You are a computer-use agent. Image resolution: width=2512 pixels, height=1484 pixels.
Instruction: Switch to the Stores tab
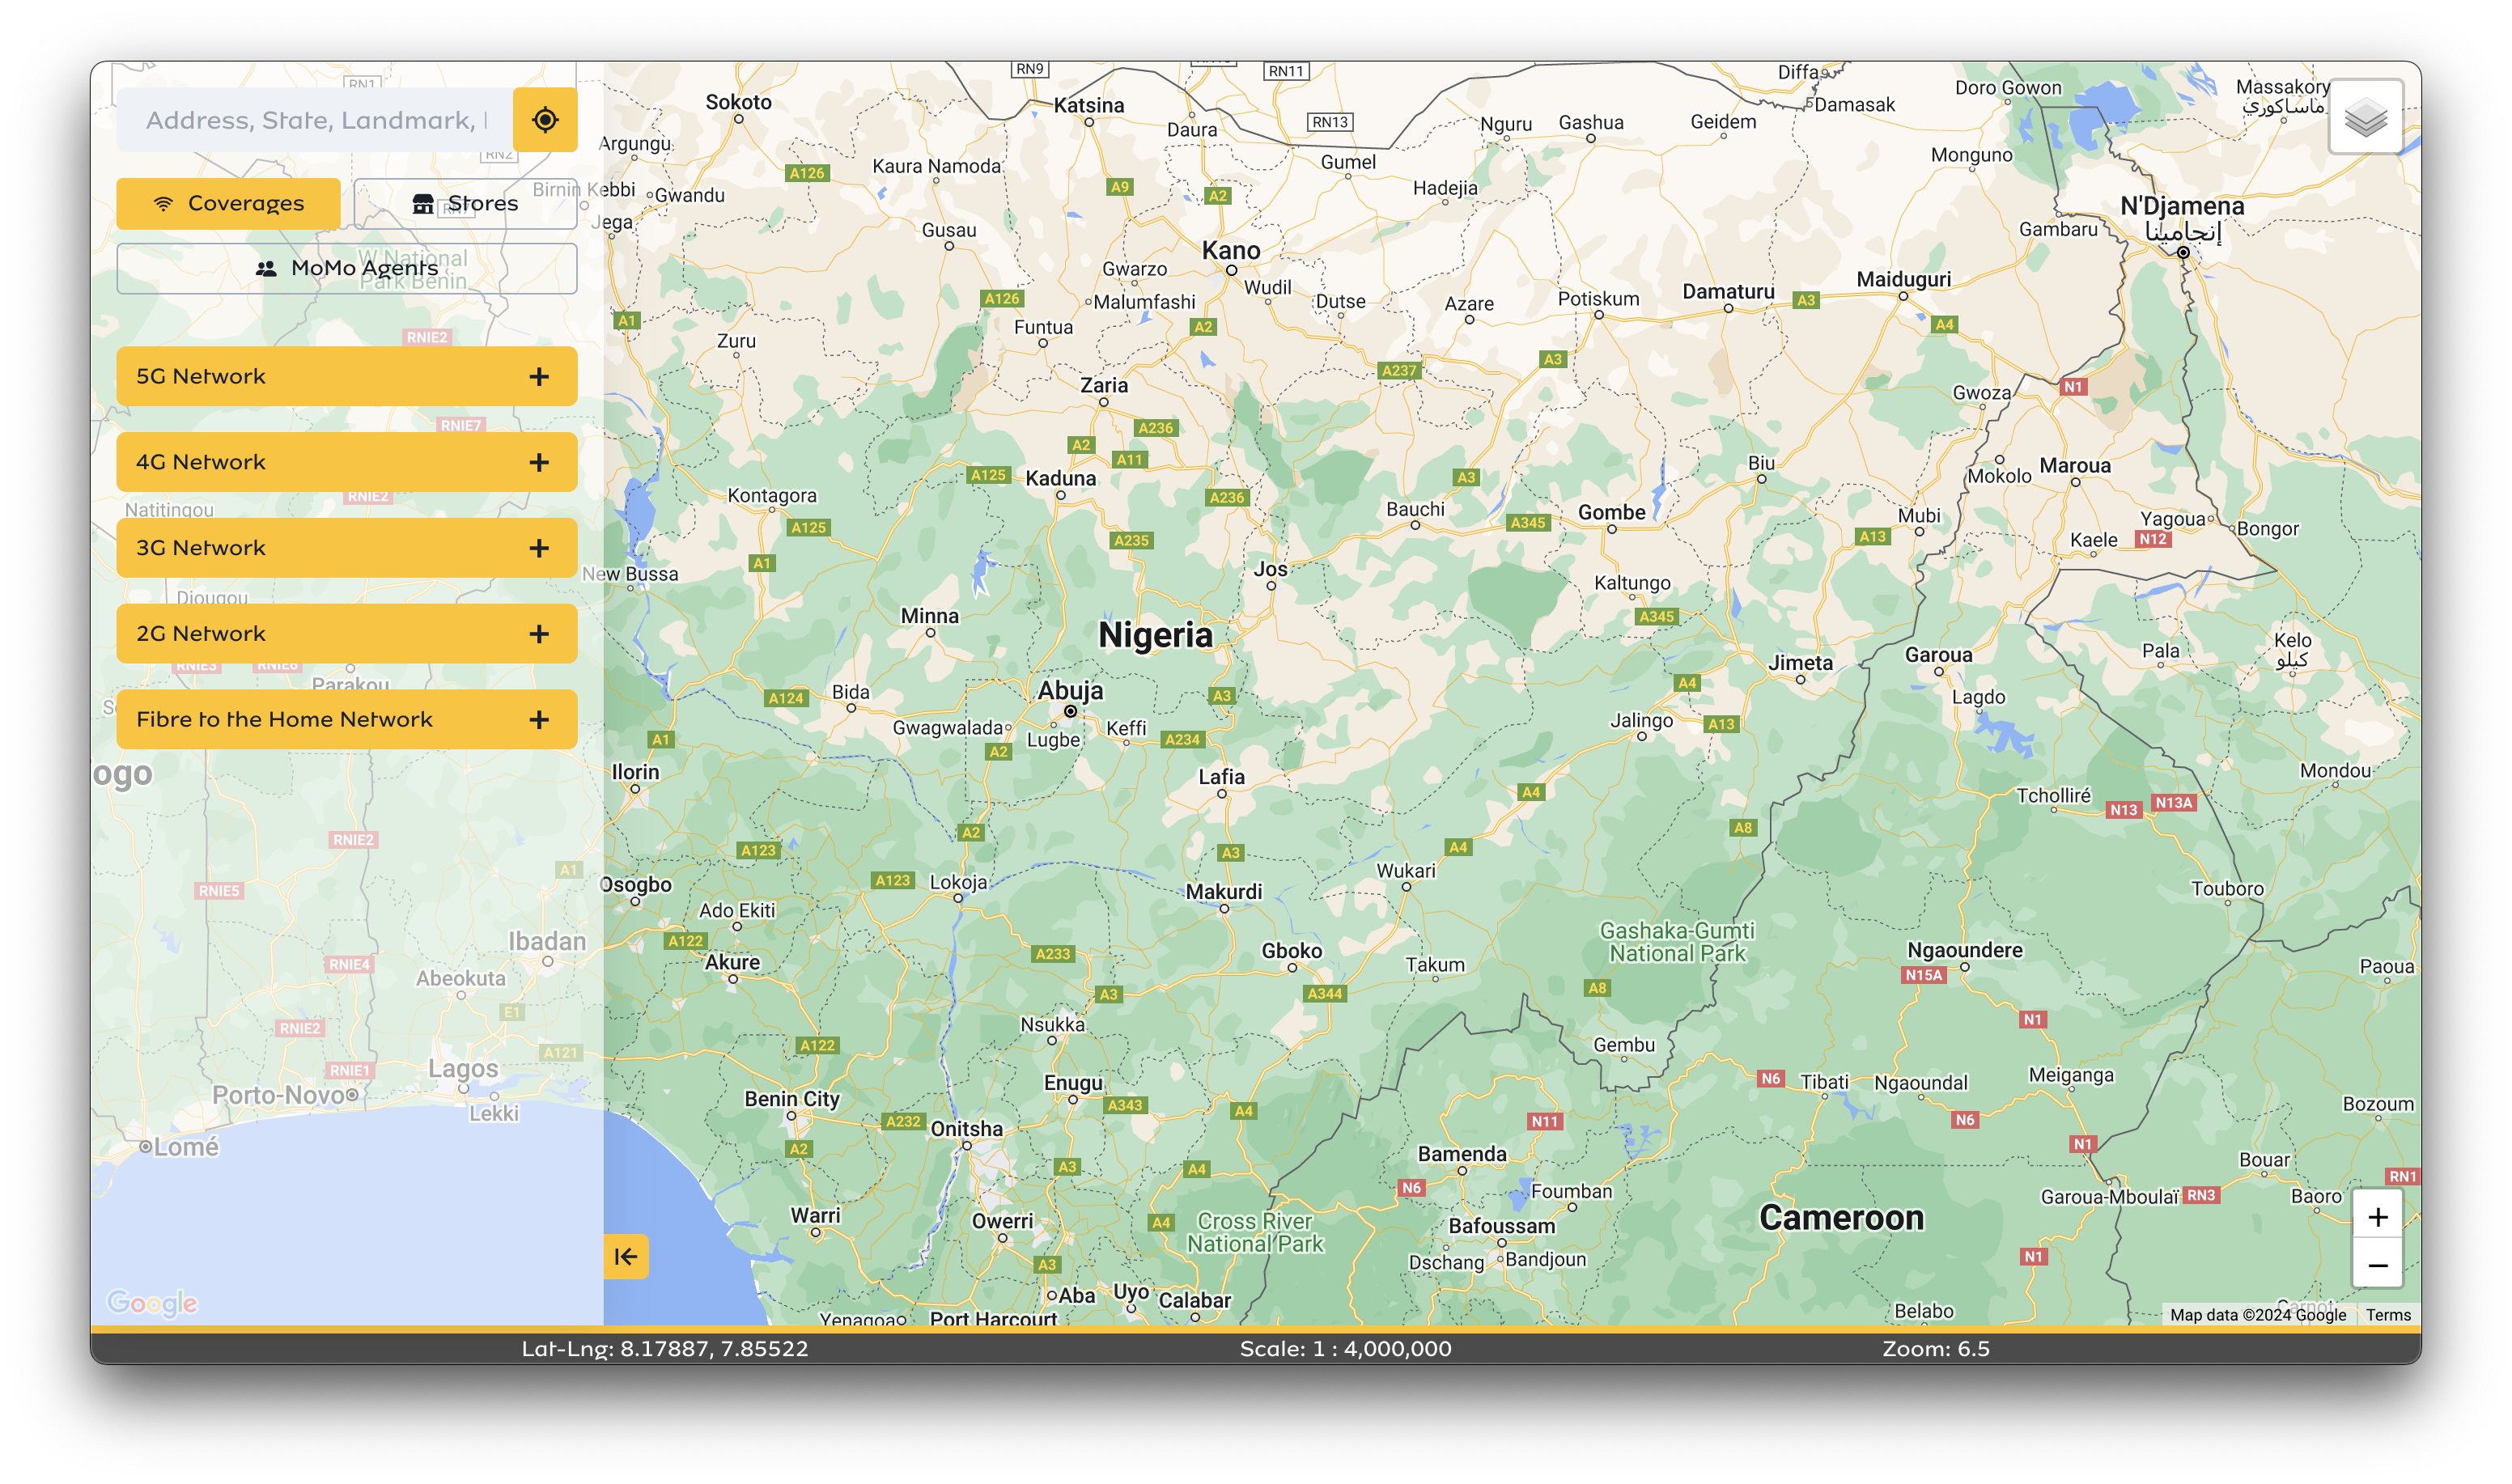(465, 204)
